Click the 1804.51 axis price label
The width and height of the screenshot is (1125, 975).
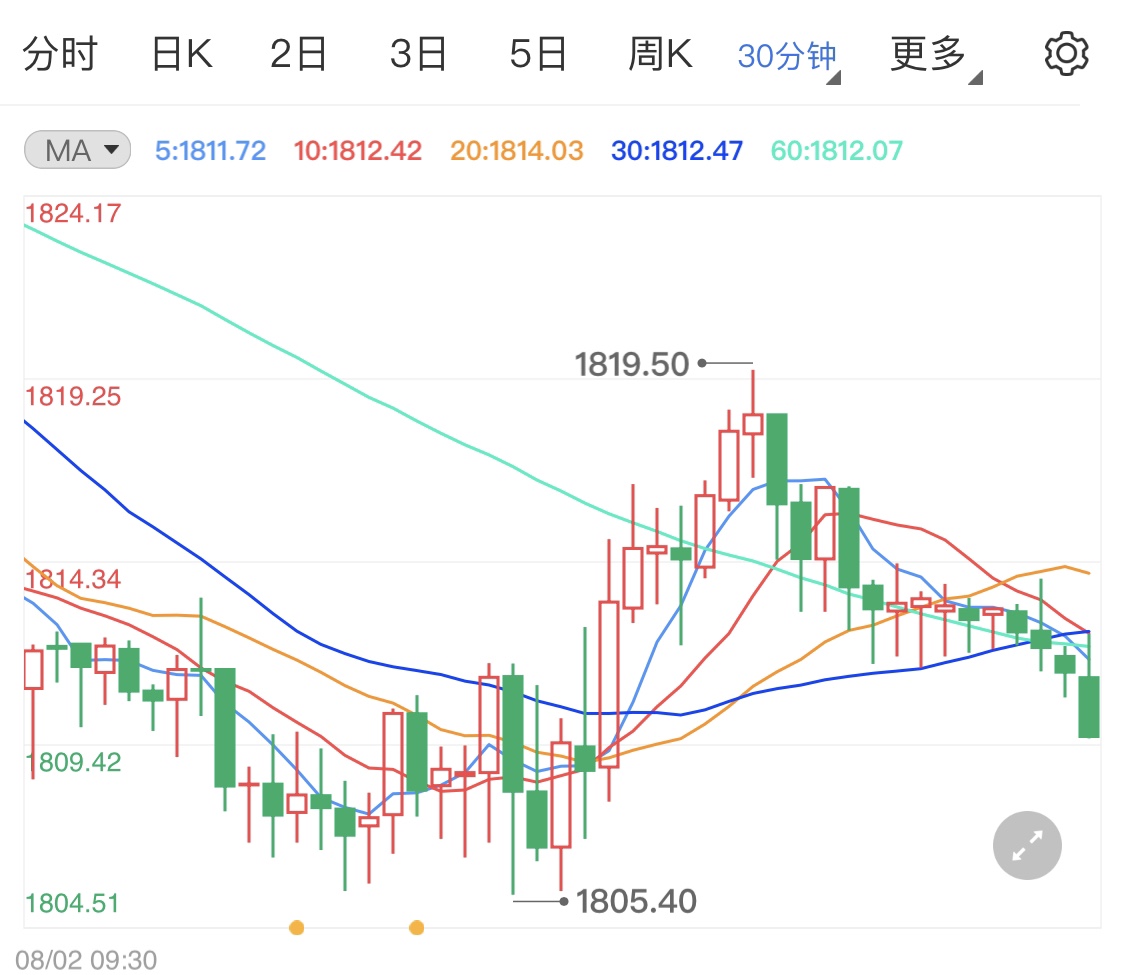click(x=72, y=903)
